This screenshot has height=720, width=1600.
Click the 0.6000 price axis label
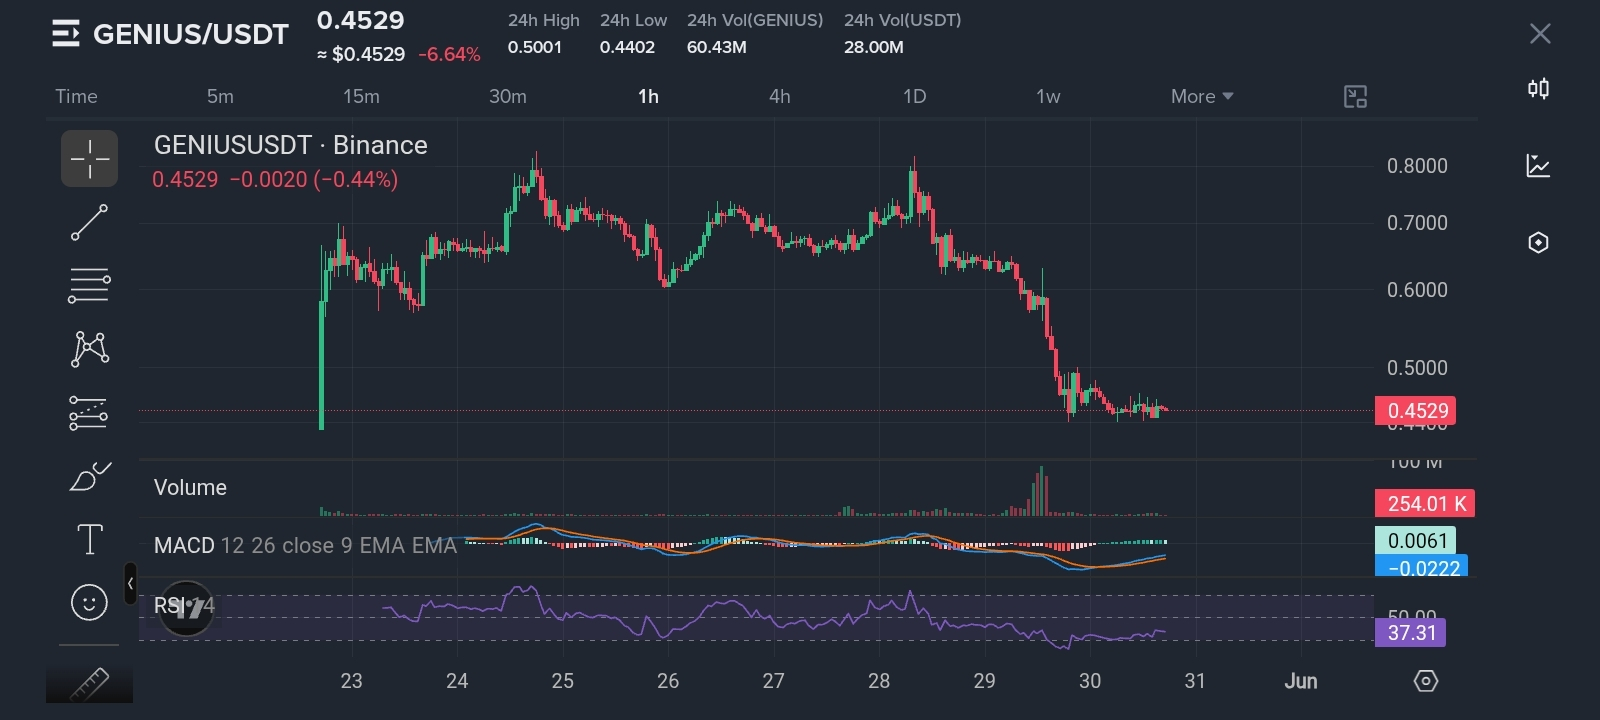point(1417,290)
